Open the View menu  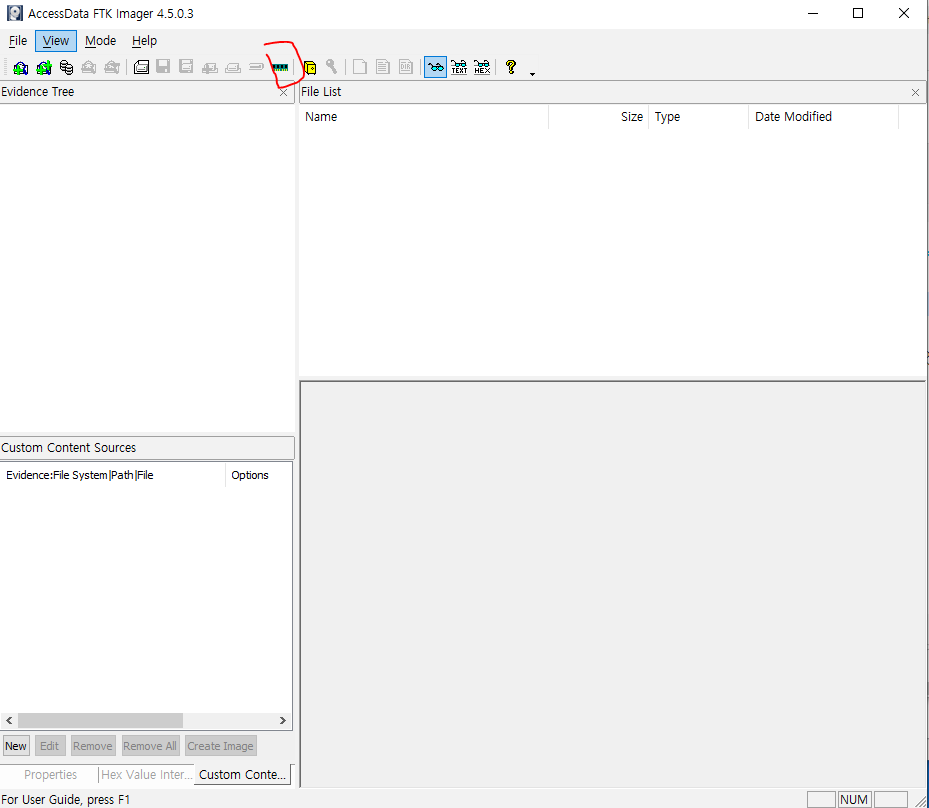click(56, 41)
